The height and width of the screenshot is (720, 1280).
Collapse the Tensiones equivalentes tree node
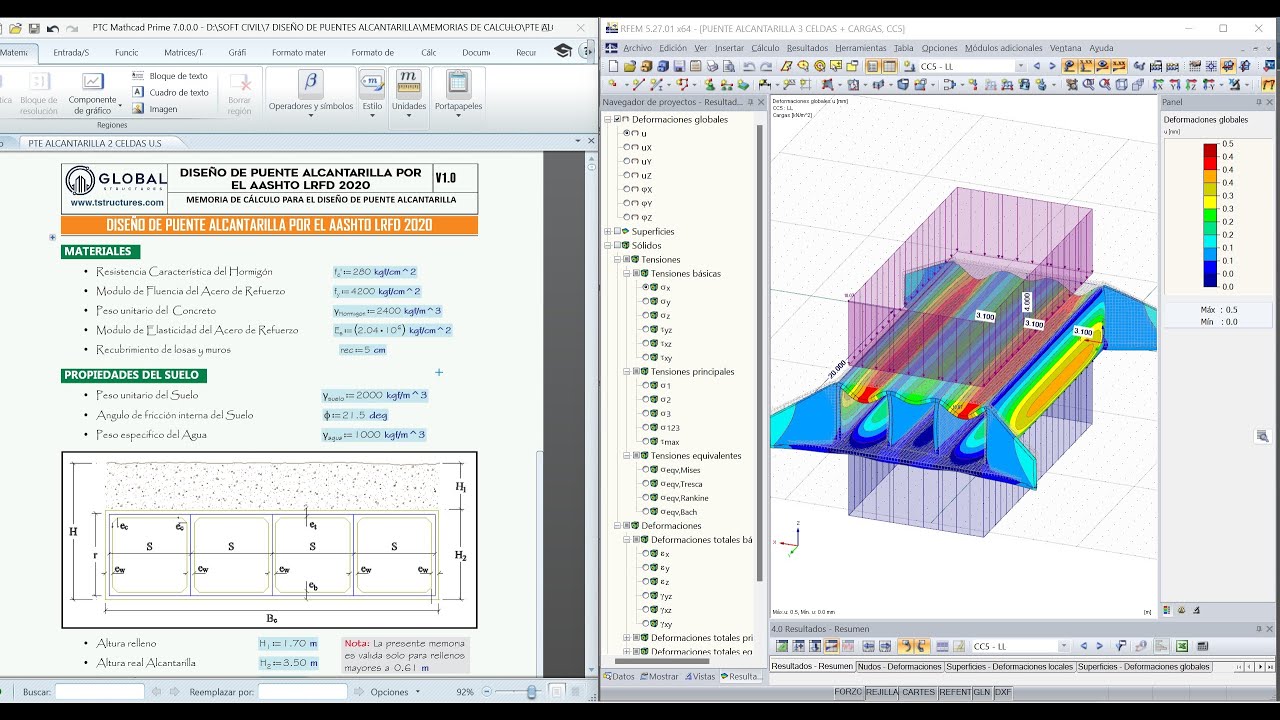626,455
